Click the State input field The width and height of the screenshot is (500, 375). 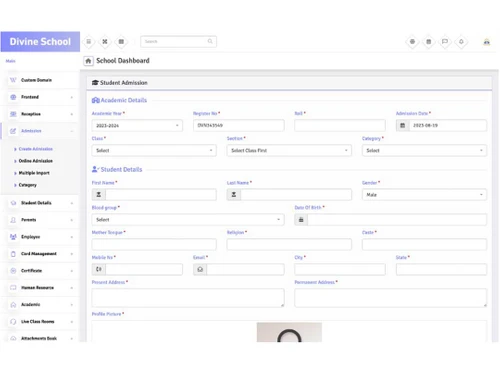point(441,269)
